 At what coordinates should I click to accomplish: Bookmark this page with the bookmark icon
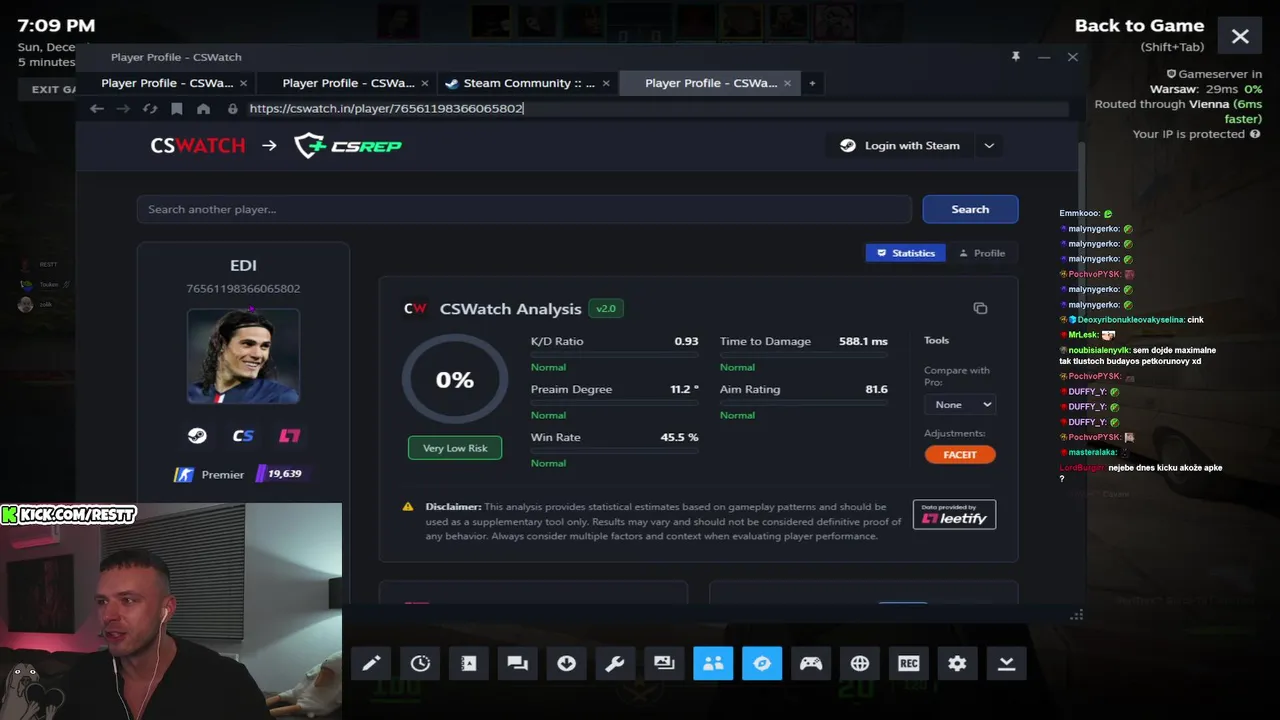pyautogui.click(x=177, y=108)
